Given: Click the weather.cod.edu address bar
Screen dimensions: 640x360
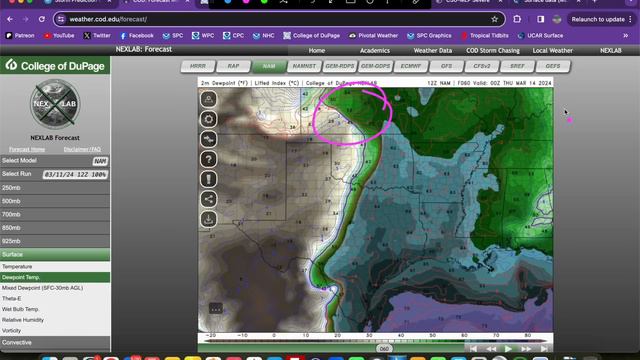Looking at the screenshot, I should coord(278,19).
